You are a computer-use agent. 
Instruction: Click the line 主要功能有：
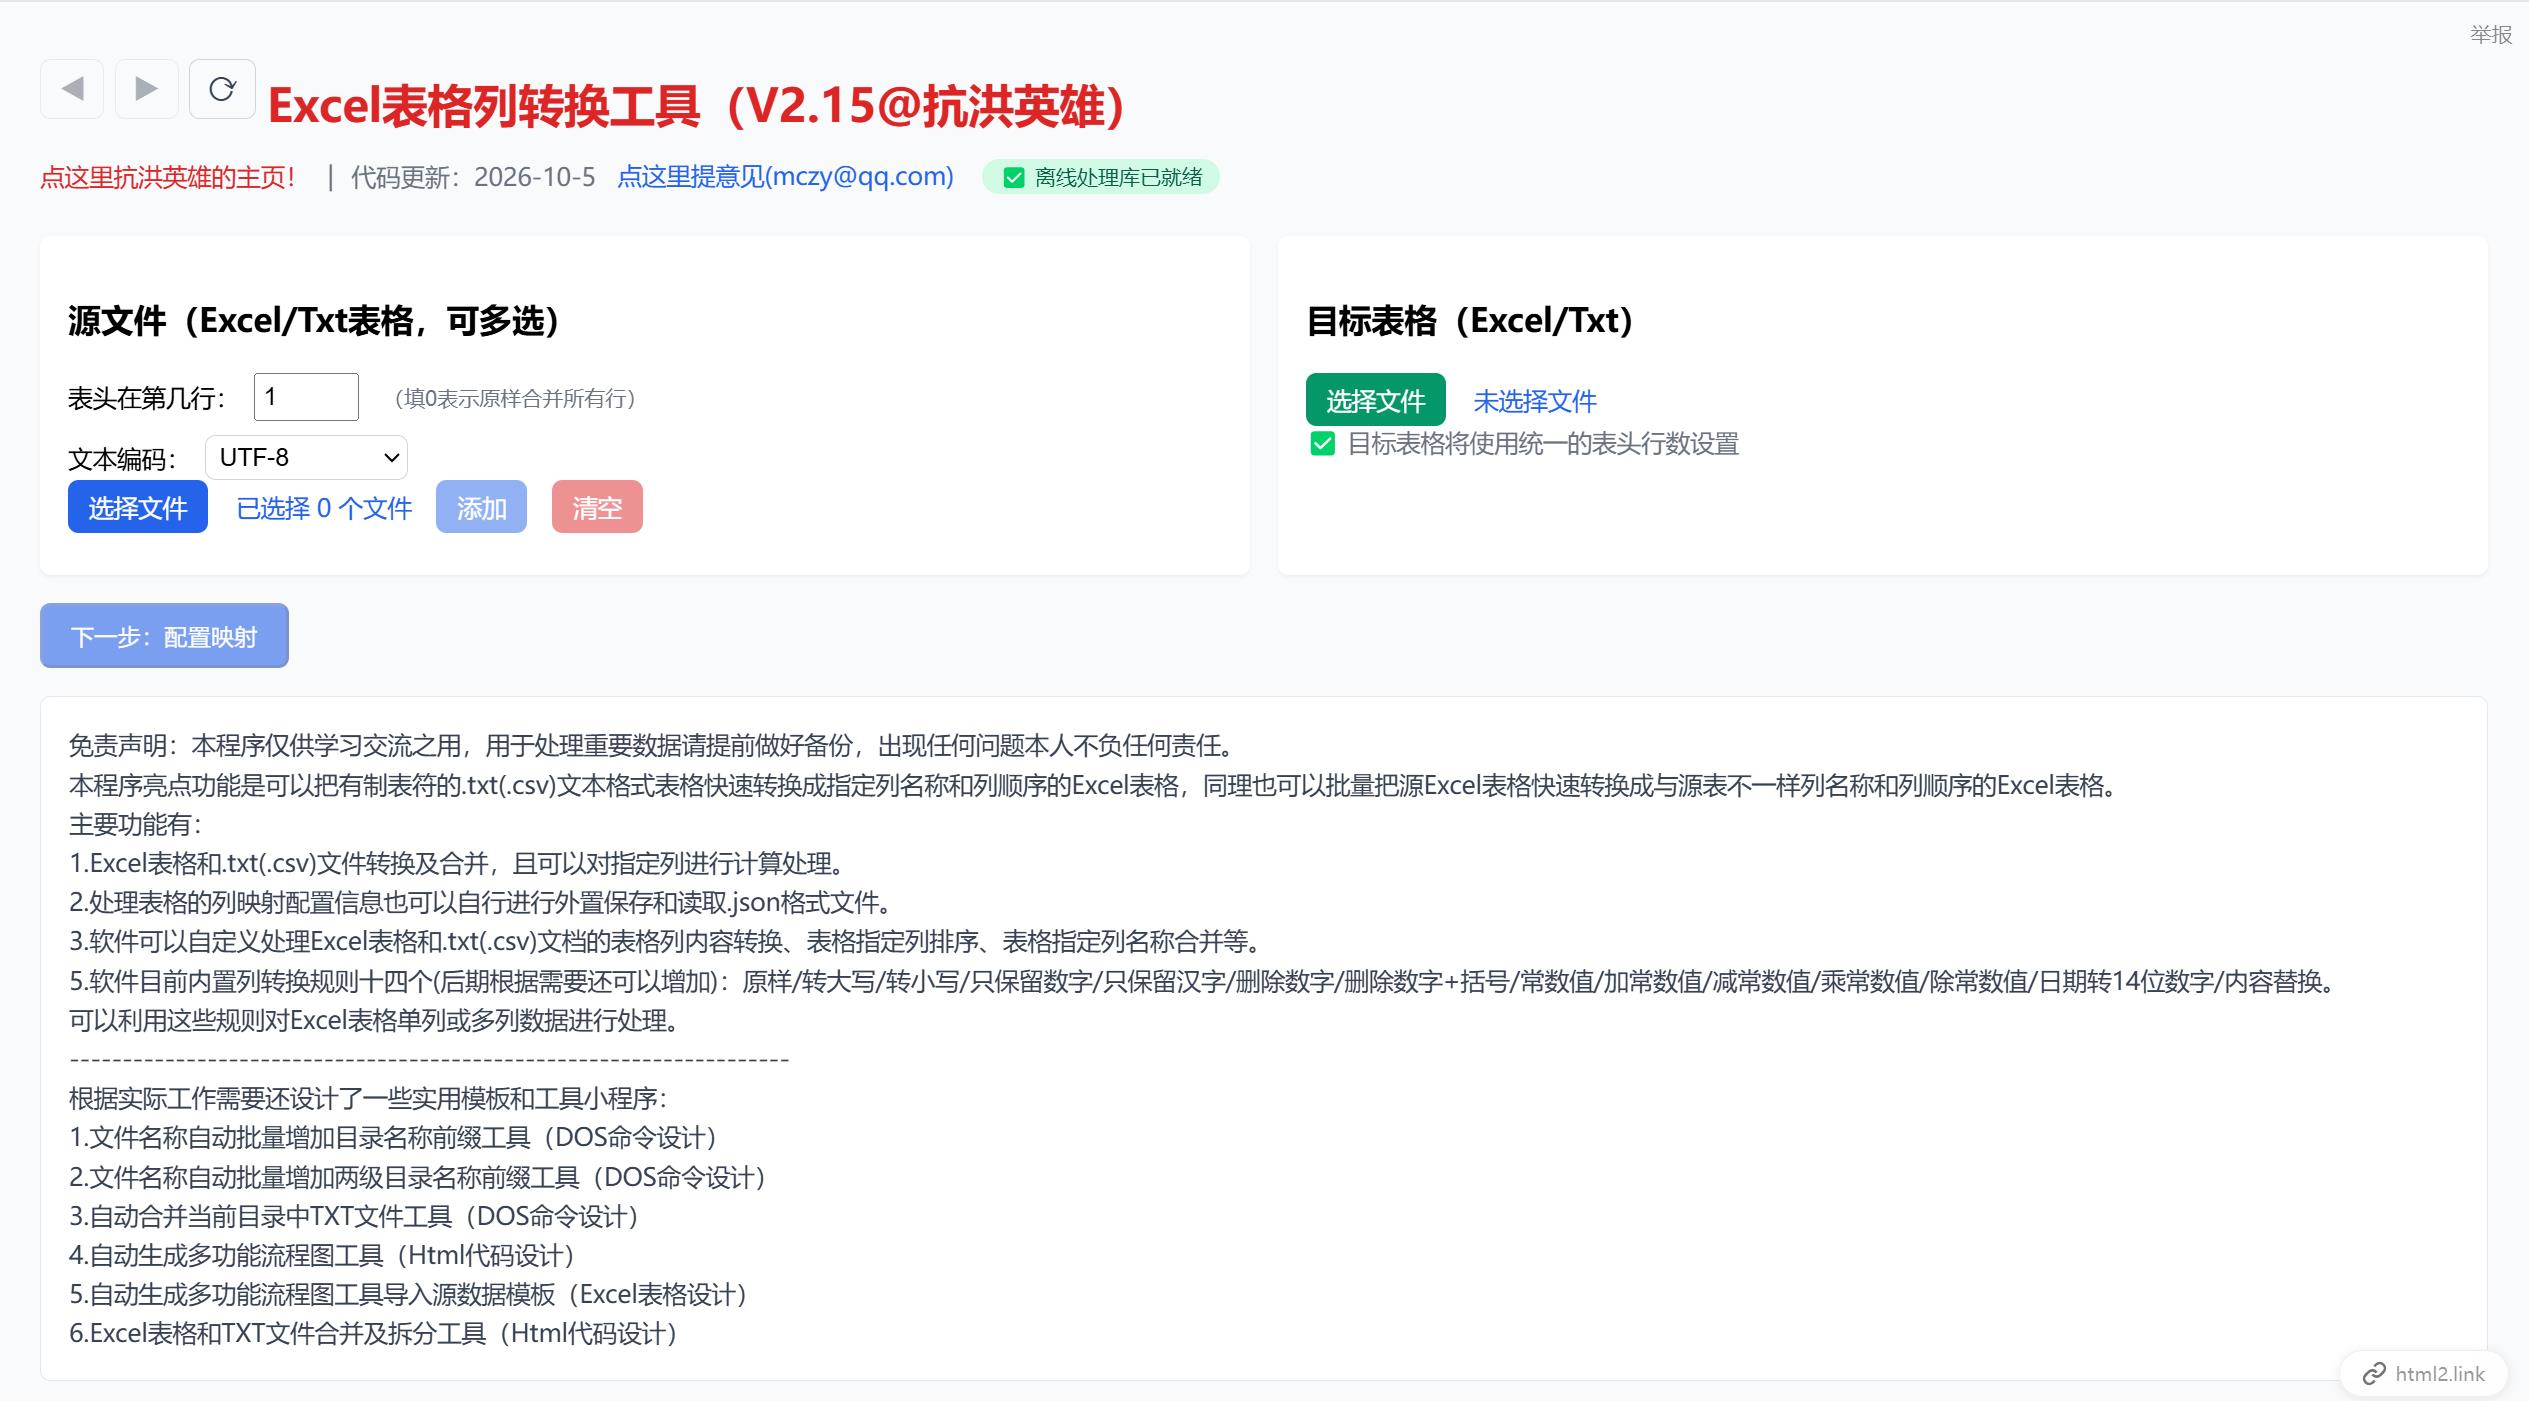[x=136, y=824]
